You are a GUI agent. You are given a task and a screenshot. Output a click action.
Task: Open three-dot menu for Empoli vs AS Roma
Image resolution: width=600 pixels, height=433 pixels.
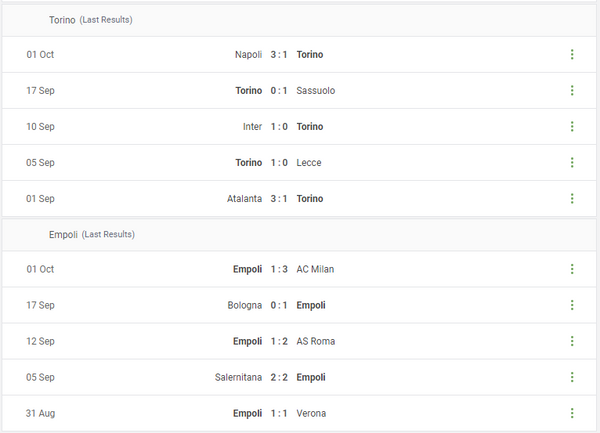572,341
